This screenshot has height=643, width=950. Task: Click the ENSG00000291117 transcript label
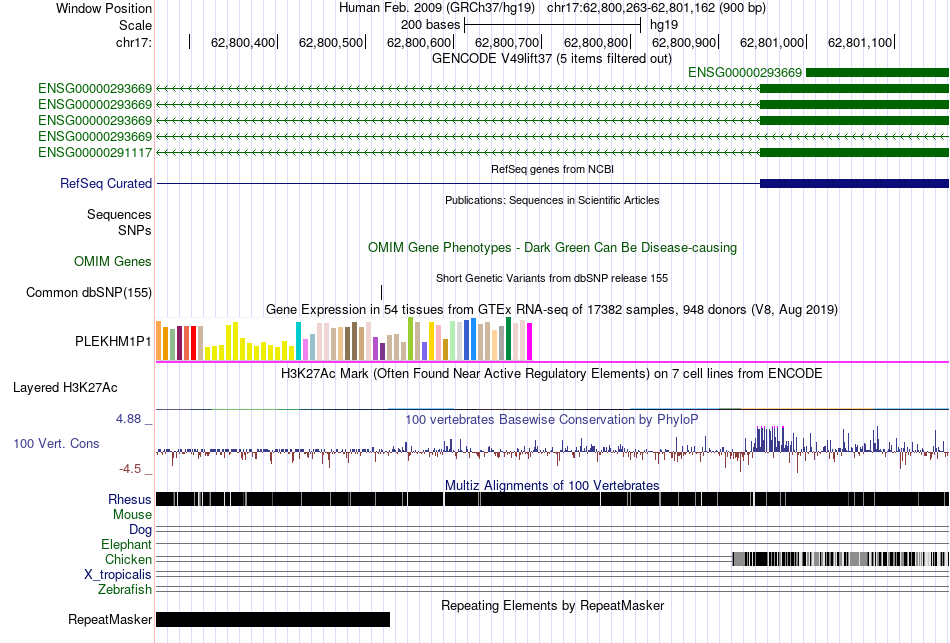tap(95, 153)
